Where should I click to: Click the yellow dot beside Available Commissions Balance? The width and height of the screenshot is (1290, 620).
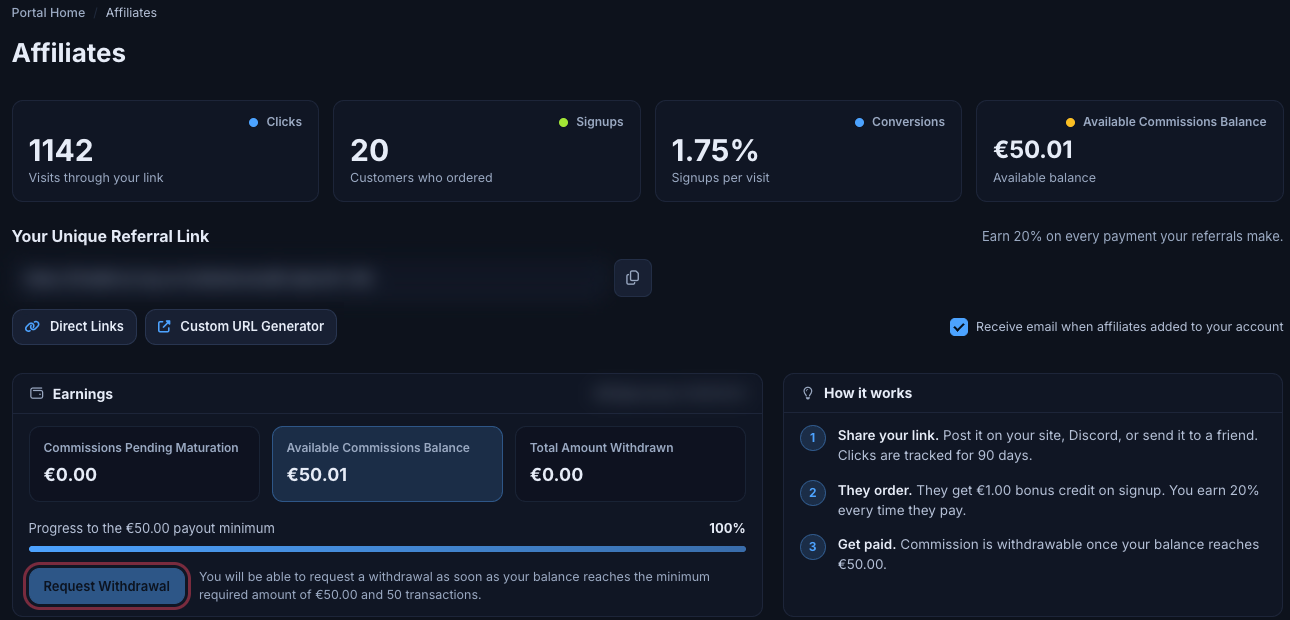tap(1071, 122)
